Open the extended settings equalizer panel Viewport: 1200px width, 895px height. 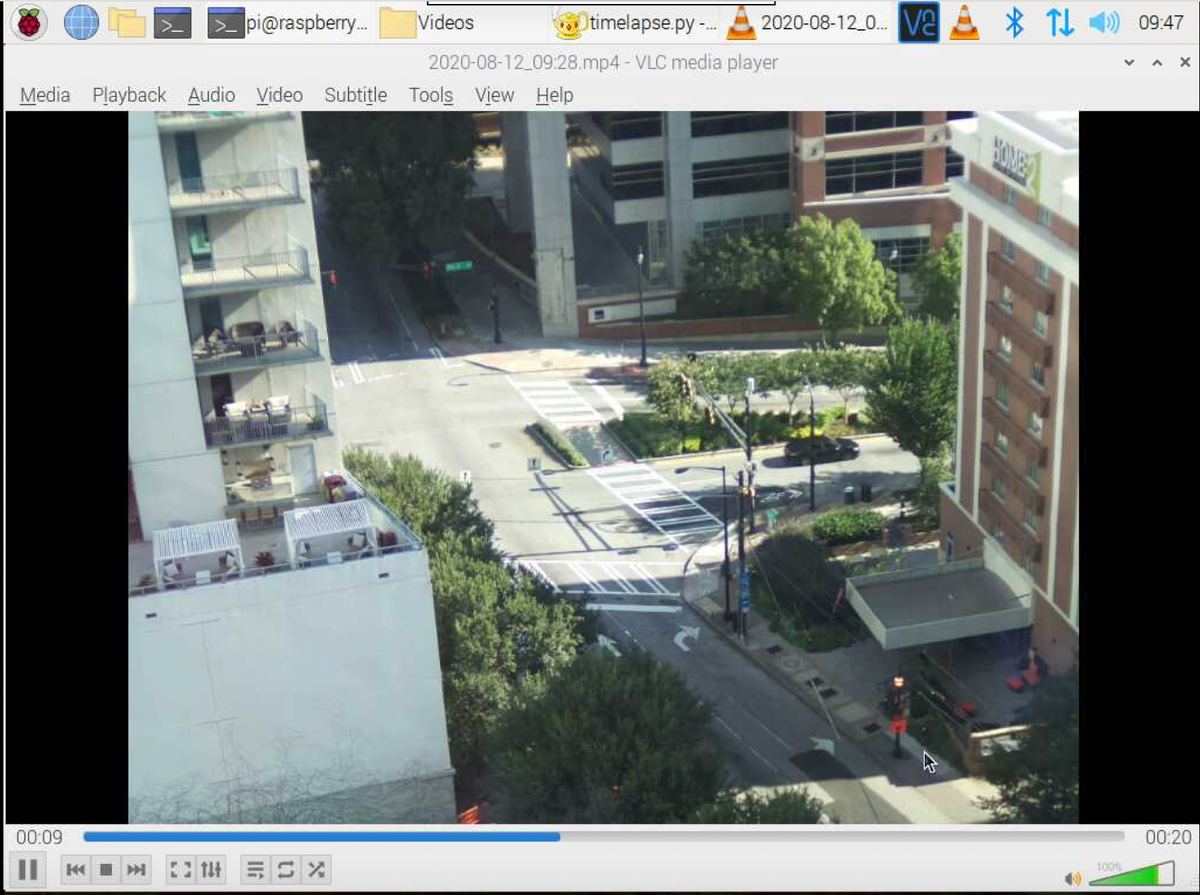click(x=211, y=869)
